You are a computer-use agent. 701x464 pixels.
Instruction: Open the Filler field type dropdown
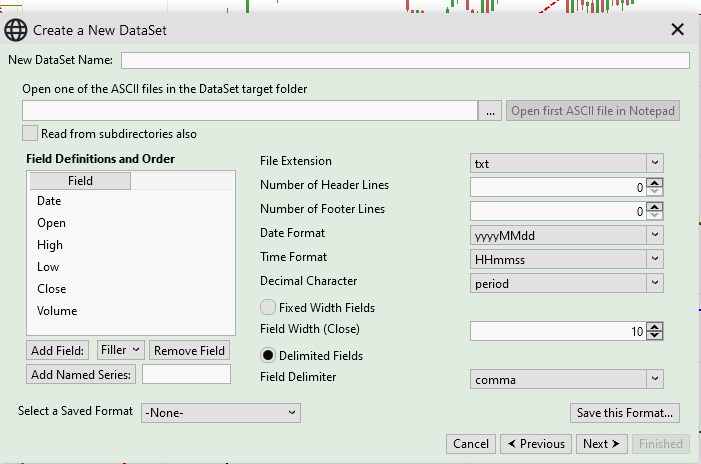pos(121,350)
